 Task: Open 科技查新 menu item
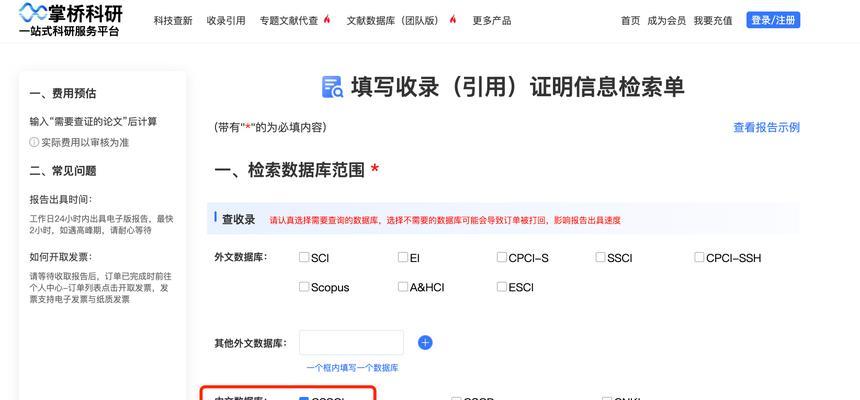[173, 21]
